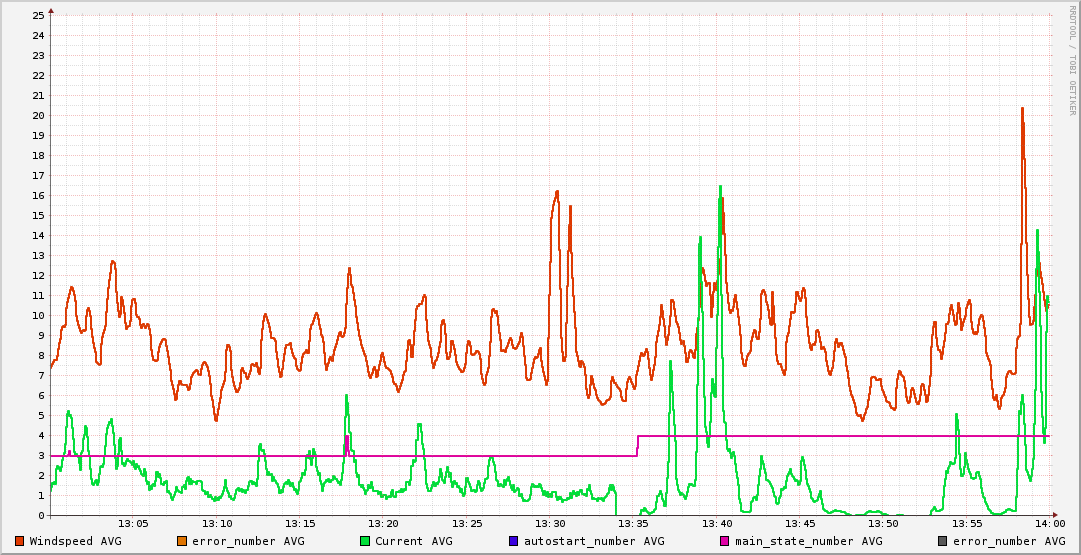Select the Current AVG legend label
1081x555 pixels.
(413, 541)
